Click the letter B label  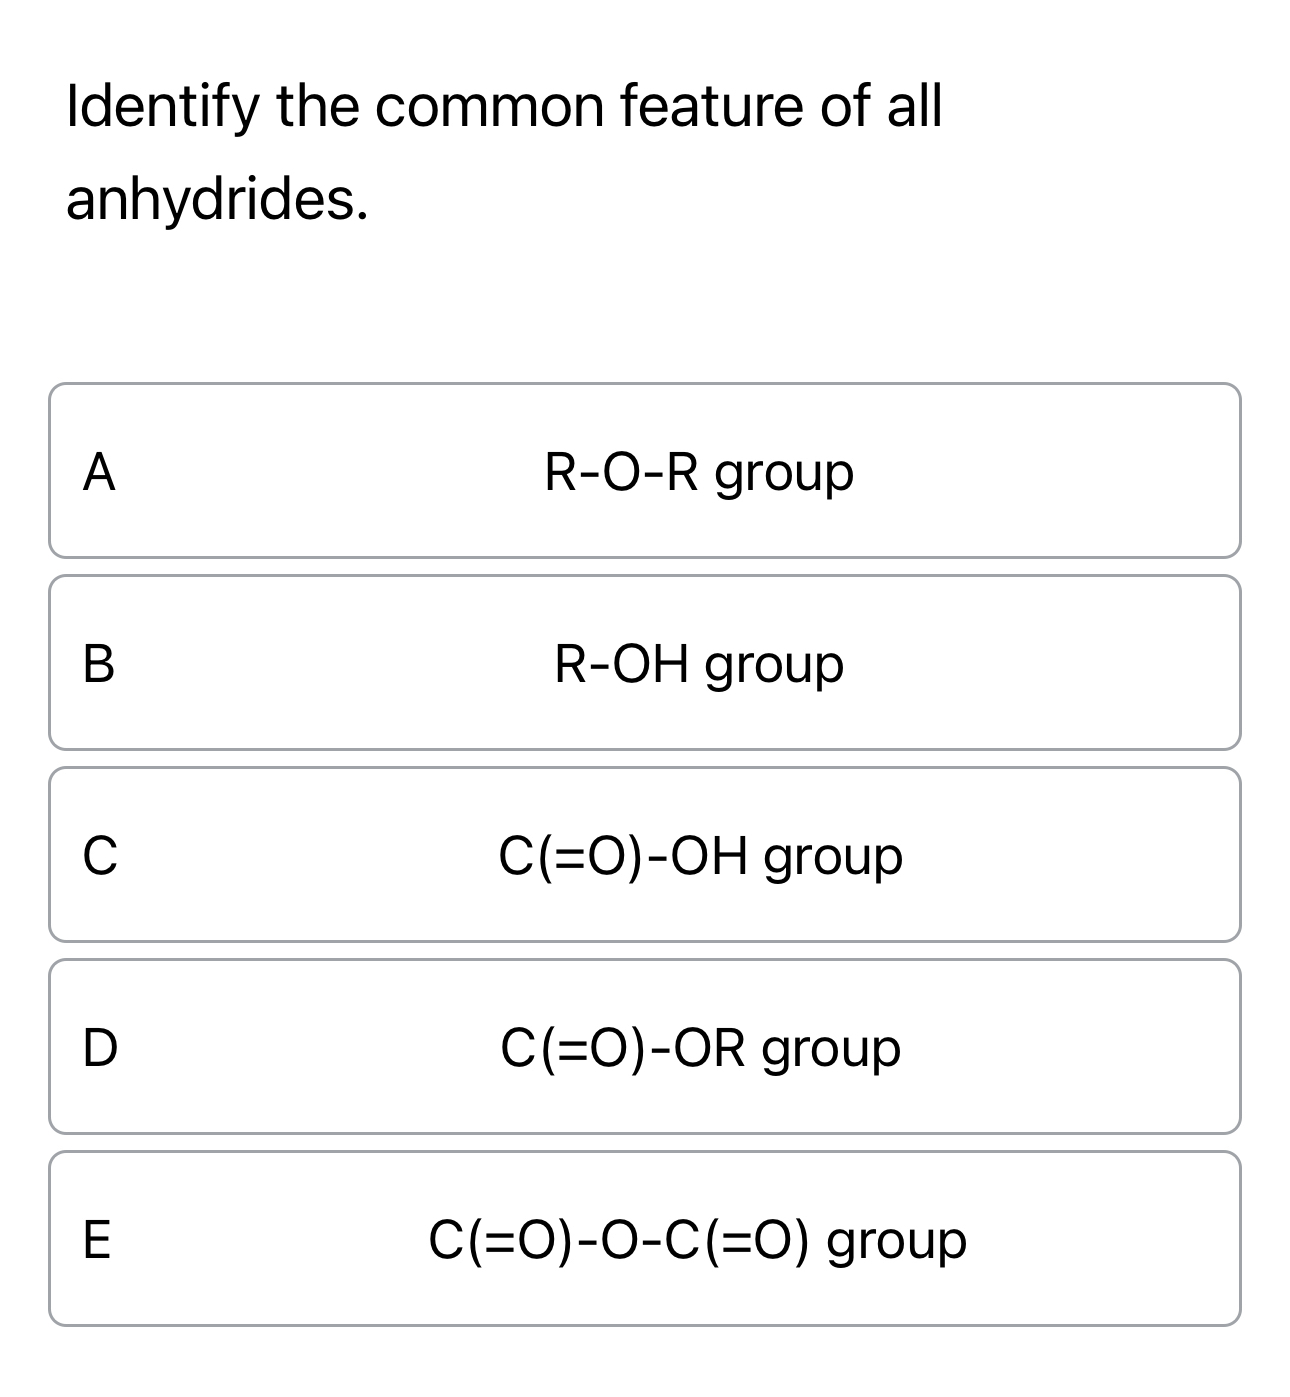100,662
